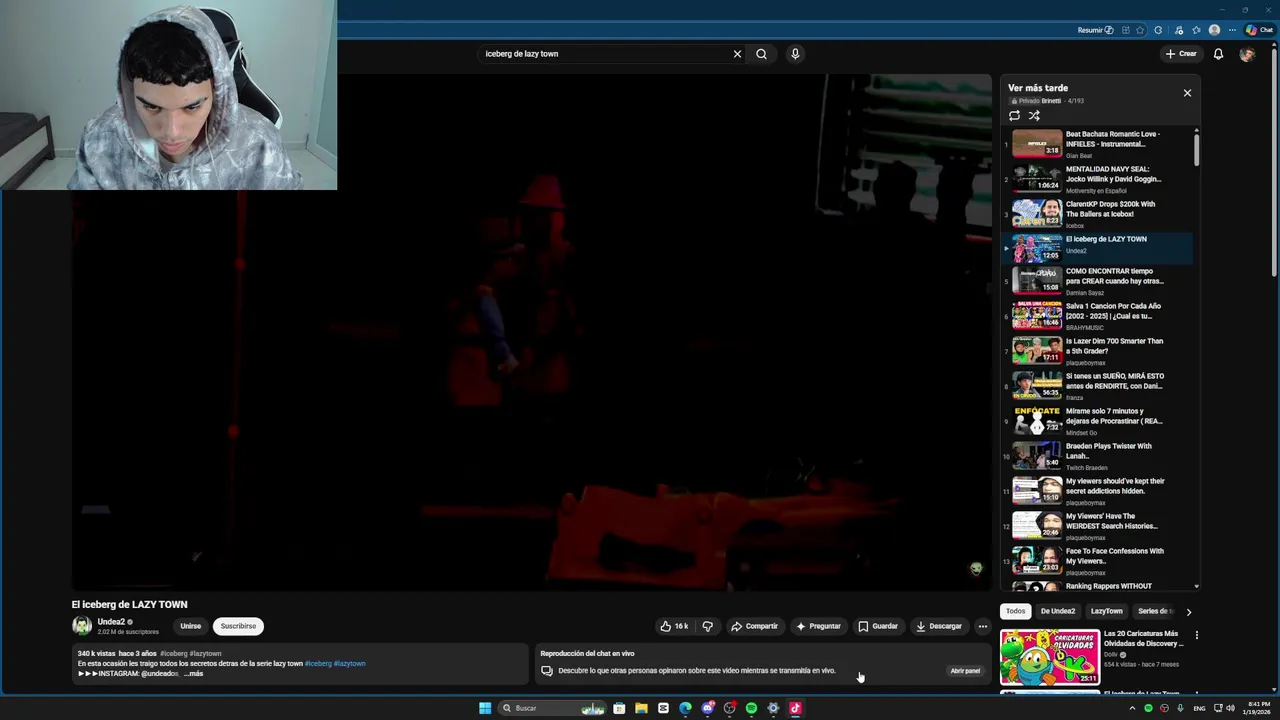Toggle playlist loop
This screenshot has height=720, width=1280.
pos(1014,116)
